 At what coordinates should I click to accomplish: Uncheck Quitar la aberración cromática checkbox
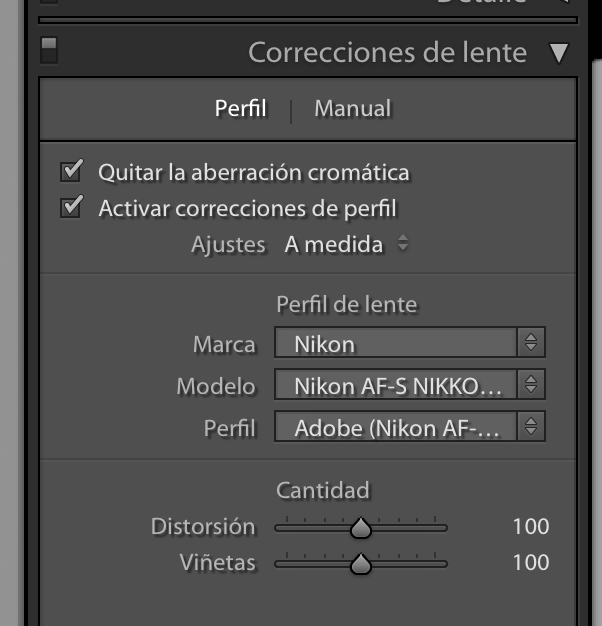click(71, 171)
